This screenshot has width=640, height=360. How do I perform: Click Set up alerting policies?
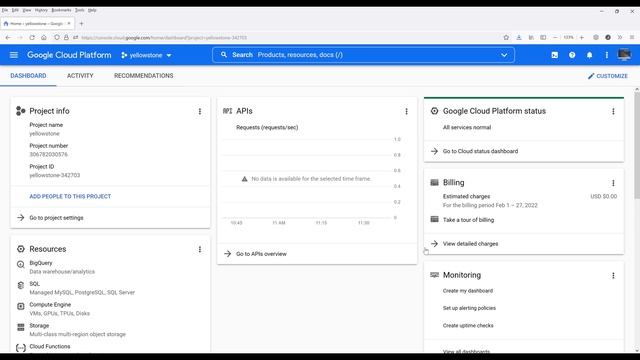(469, 308)
